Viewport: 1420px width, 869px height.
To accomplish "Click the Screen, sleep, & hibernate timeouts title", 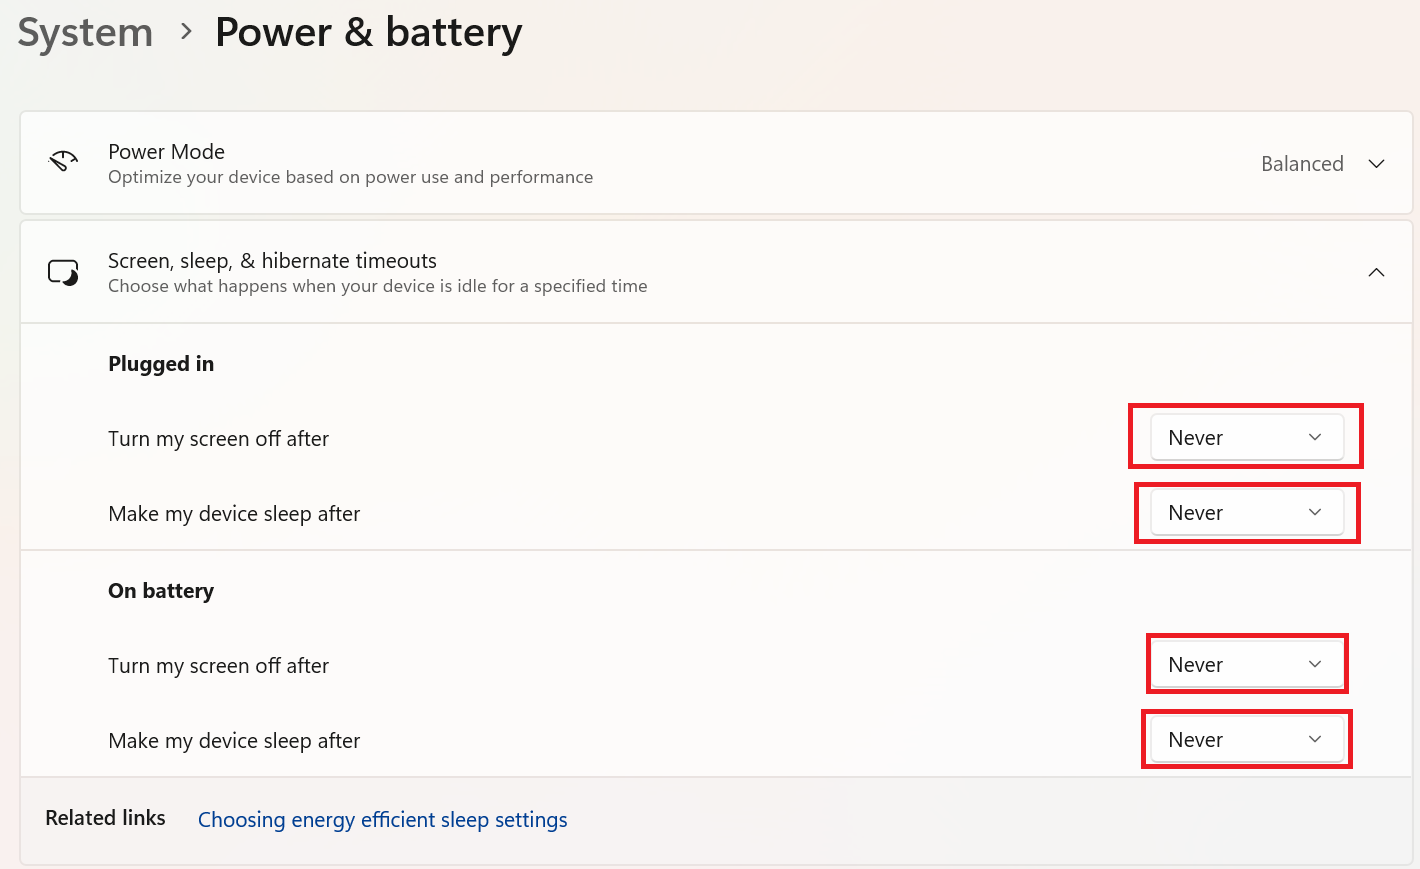I will click(x=272, y=261).
